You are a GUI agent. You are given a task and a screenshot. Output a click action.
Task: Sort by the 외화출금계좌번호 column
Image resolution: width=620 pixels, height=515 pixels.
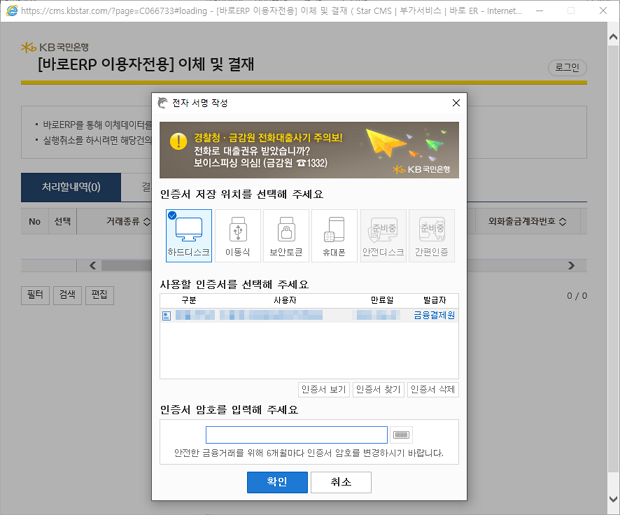tap(527, 222)
